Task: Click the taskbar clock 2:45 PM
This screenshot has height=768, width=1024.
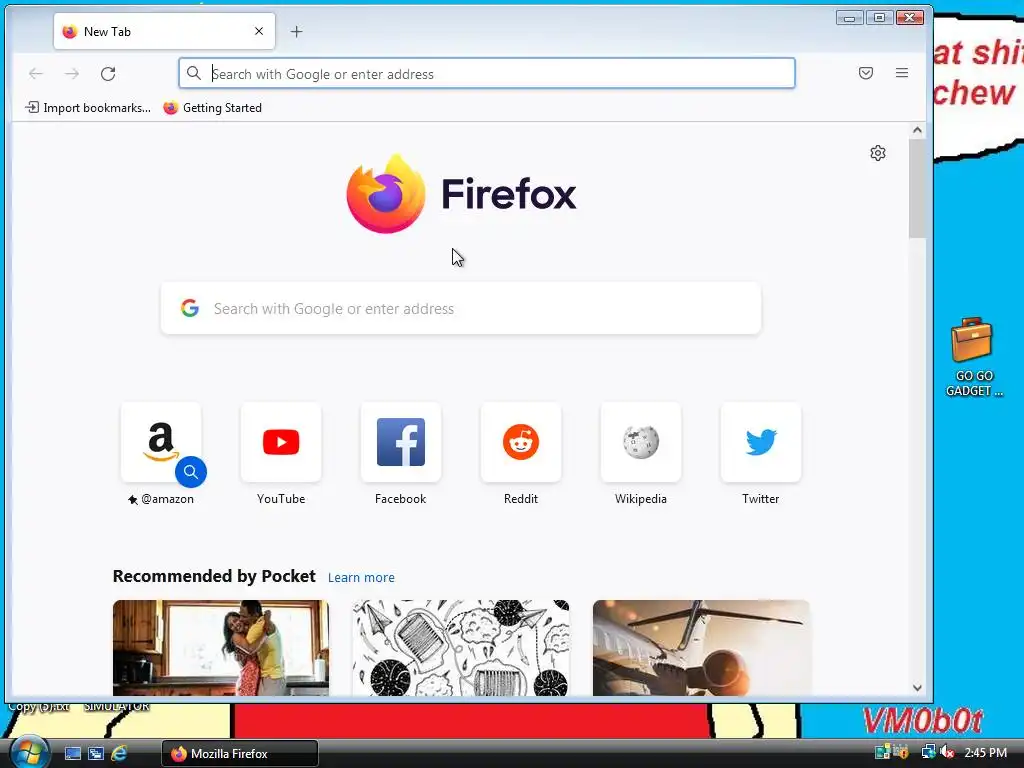Action: click(985, 753)
